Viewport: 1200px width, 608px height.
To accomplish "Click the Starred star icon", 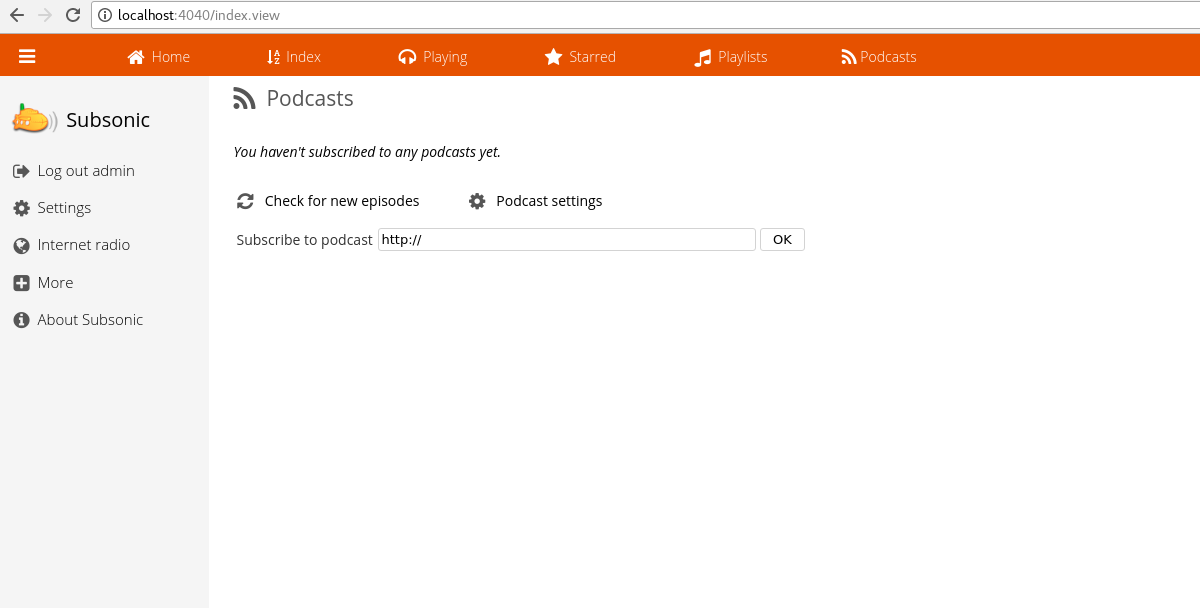I will 553,57.
